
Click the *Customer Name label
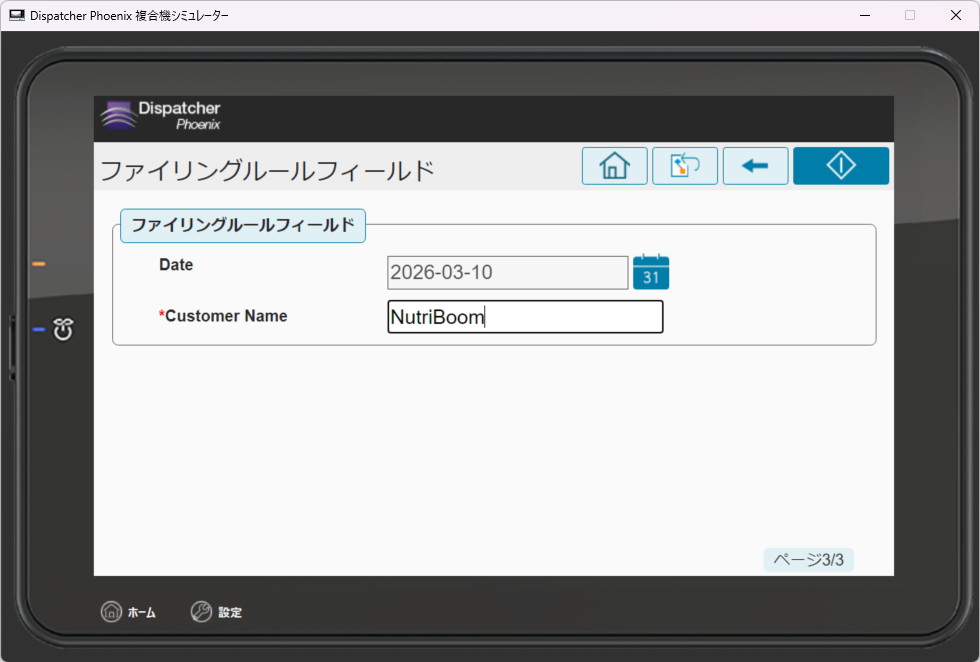223,316
